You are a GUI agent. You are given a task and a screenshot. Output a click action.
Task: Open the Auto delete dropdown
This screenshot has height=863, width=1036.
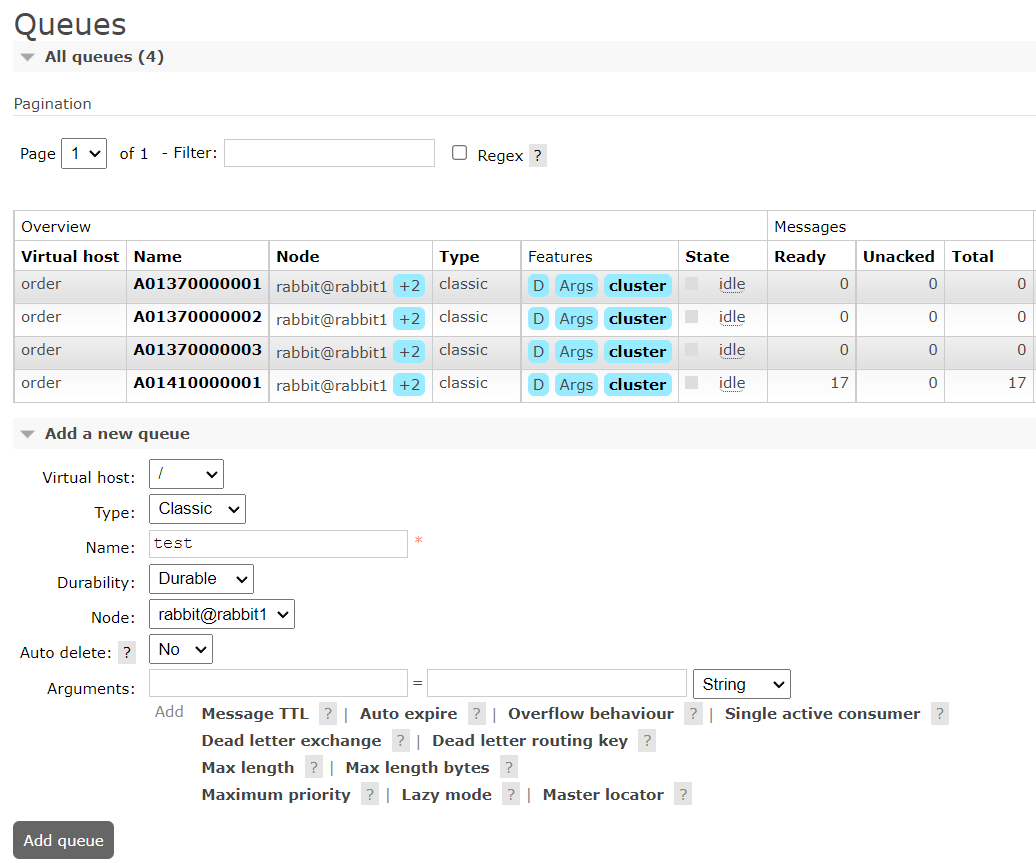[x=181, y=650]
